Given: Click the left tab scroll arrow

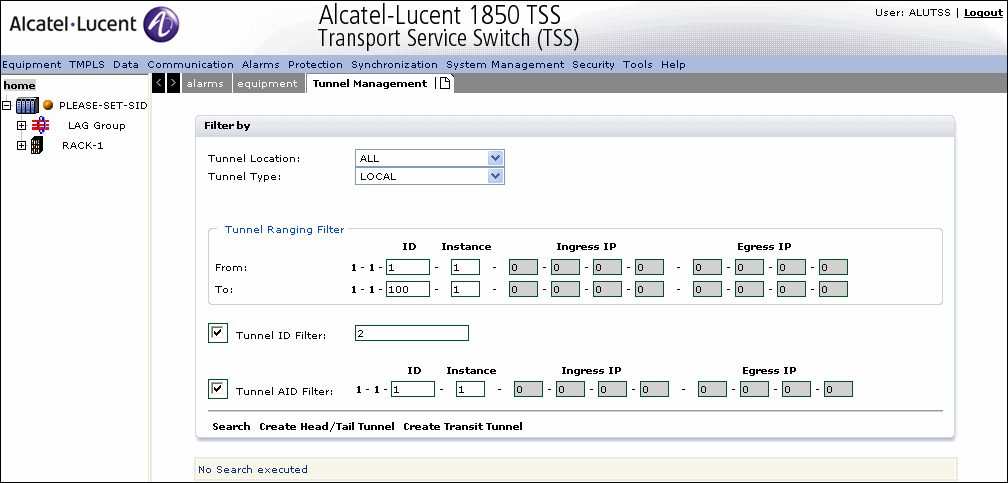Looking at the screenshot, I should point(159,83).
